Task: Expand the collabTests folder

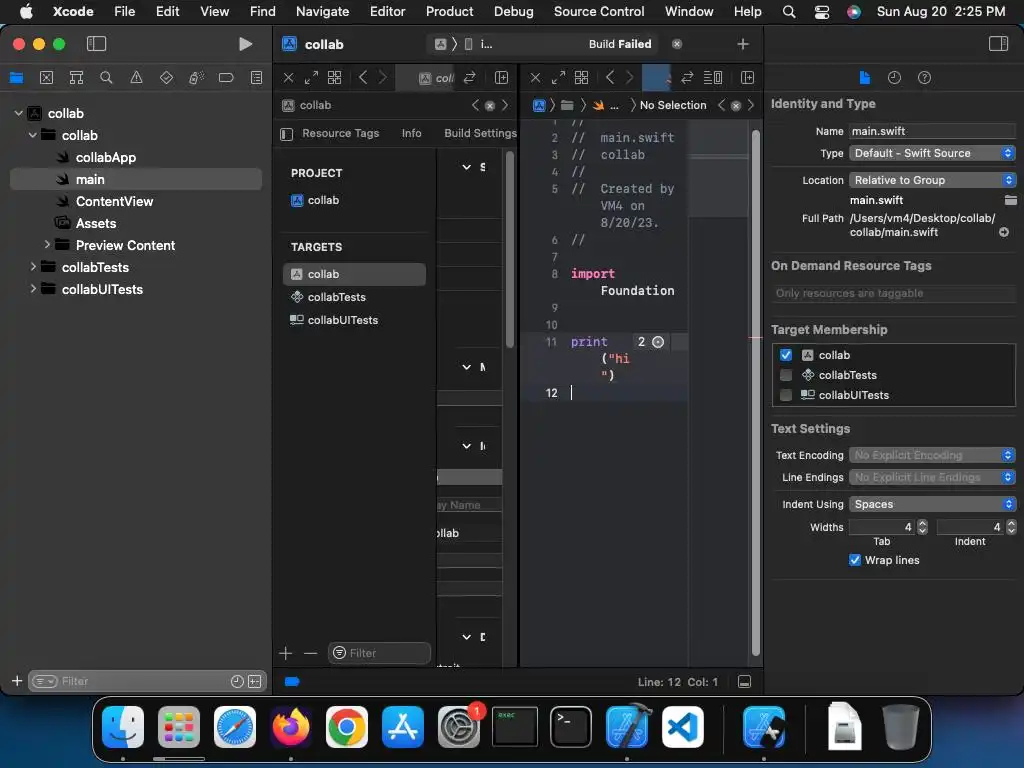Action: tap(33, 266)
